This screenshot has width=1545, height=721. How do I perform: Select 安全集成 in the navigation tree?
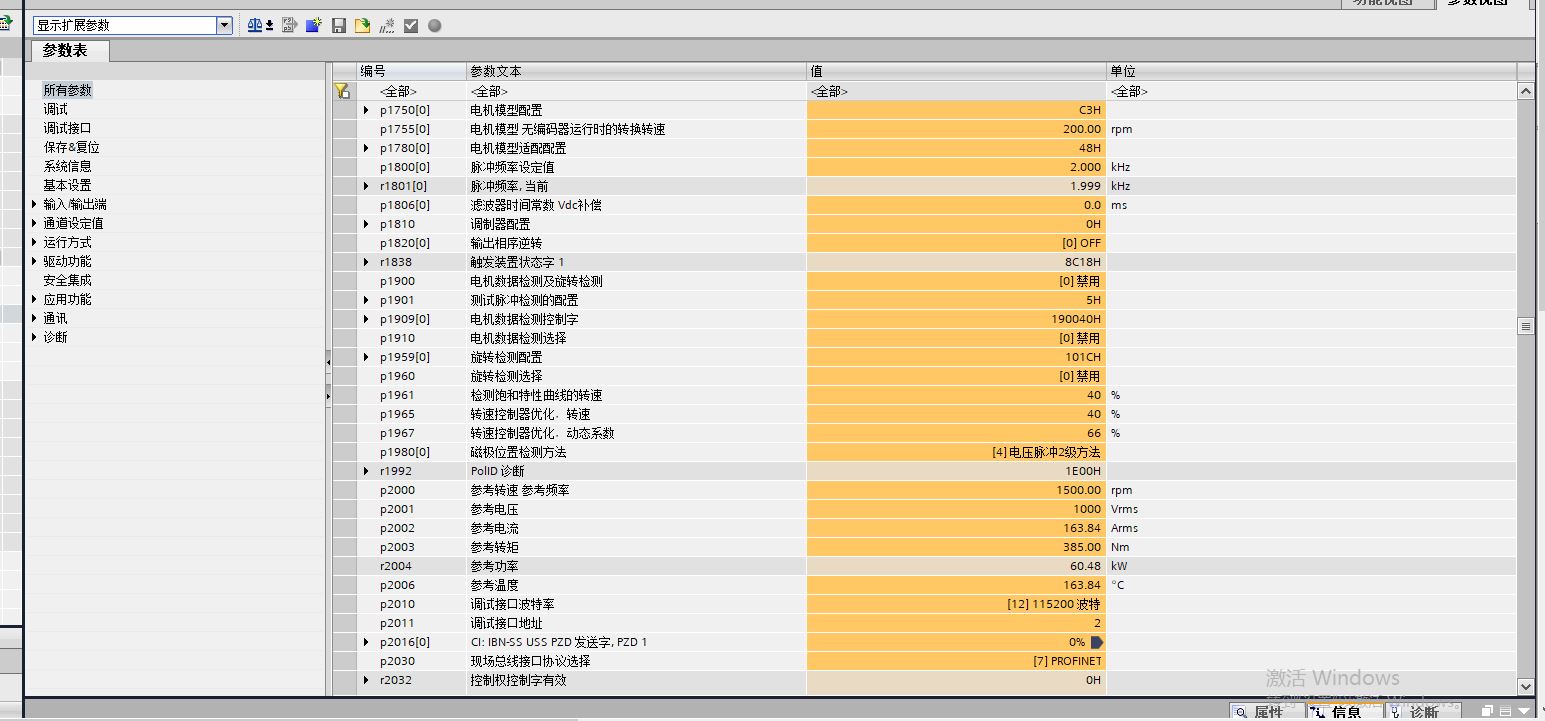pyautogui.click(x=67, y=280)
